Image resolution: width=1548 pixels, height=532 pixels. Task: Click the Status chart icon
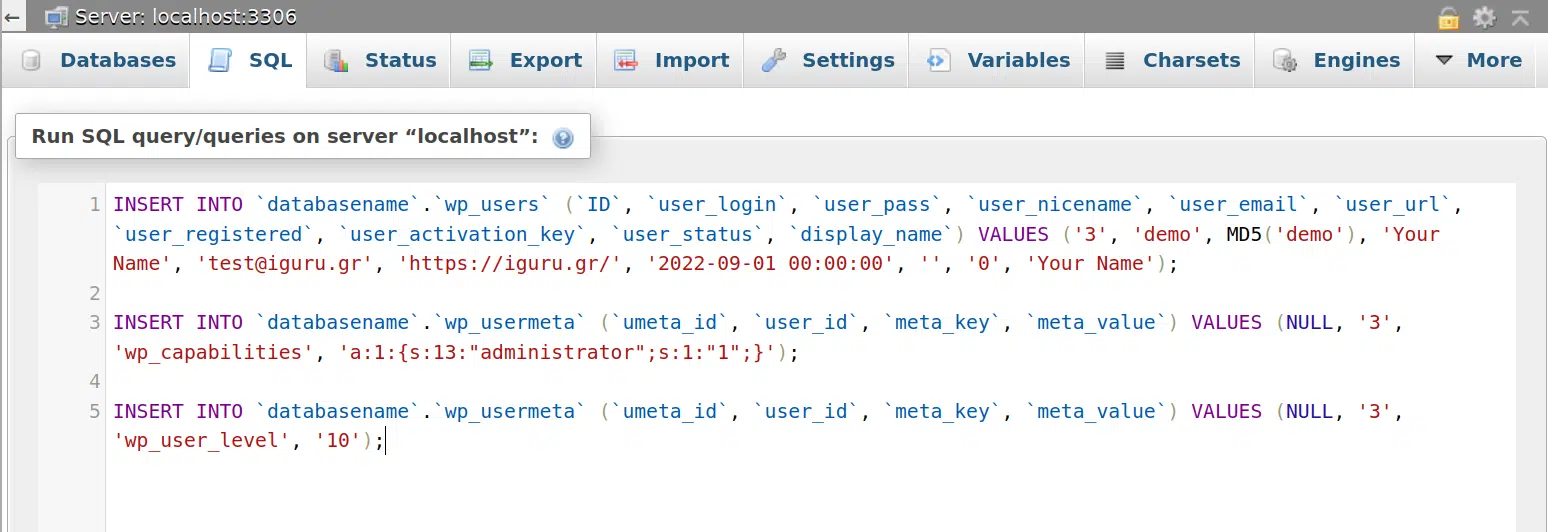336,60
